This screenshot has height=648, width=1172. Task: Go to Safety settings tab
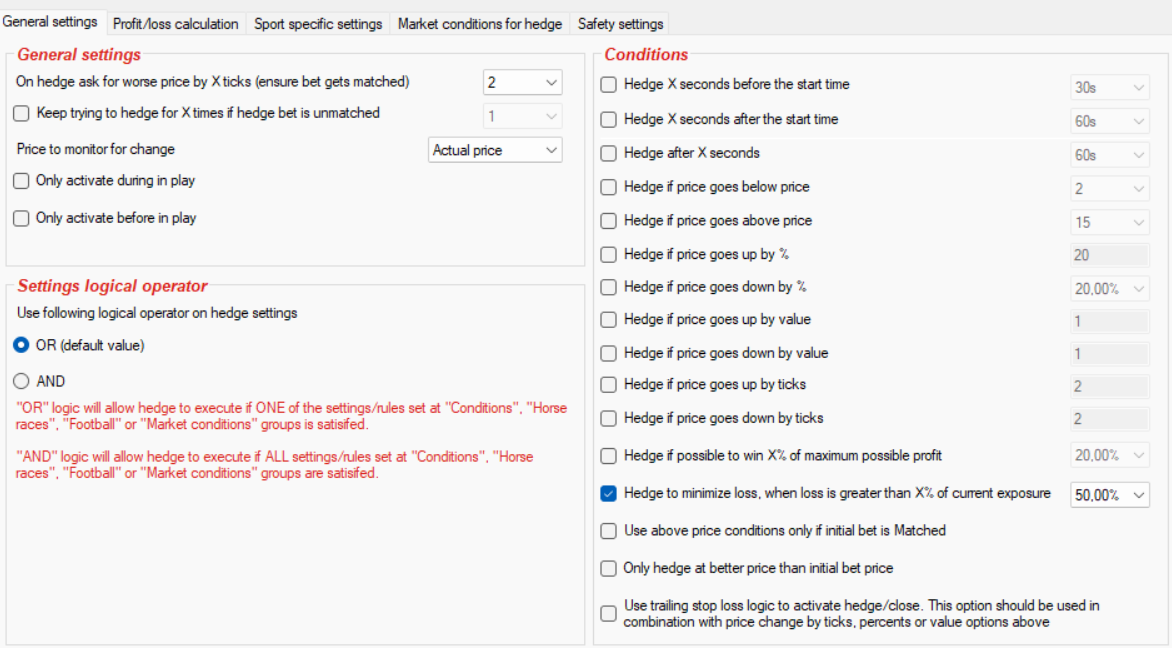620,24
